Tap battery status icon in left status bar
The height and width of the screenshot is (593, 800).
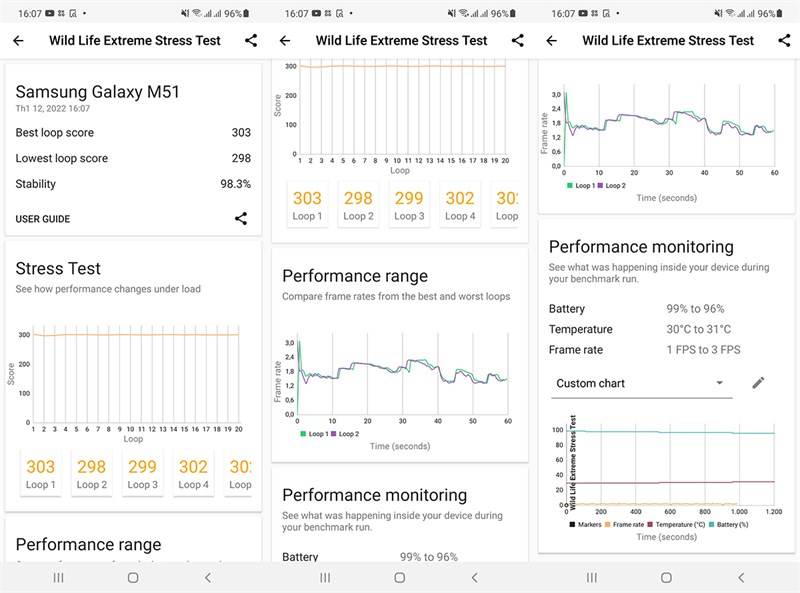246,13
